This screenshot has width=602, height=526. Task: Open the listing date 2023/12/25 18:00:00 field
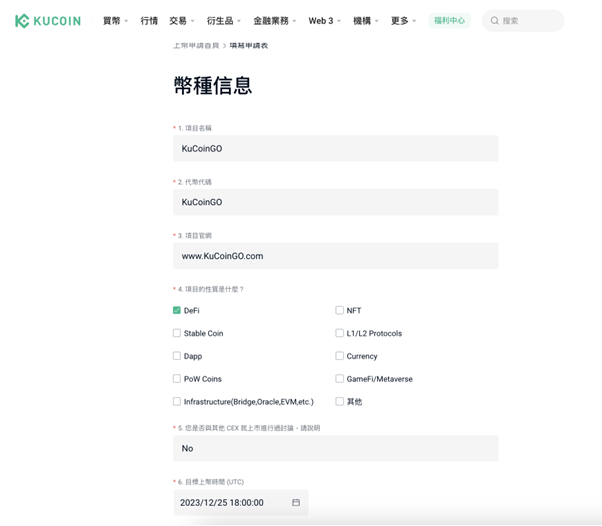point(241,503)
